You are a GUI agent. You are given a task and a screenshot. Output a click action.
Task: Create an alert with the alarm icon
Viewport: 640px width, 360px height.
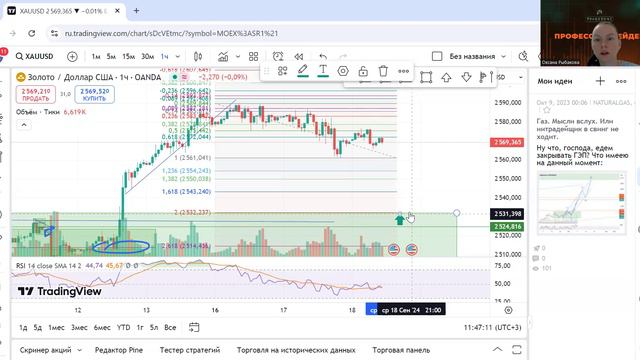pyautogui.click(x=278, y=56)
